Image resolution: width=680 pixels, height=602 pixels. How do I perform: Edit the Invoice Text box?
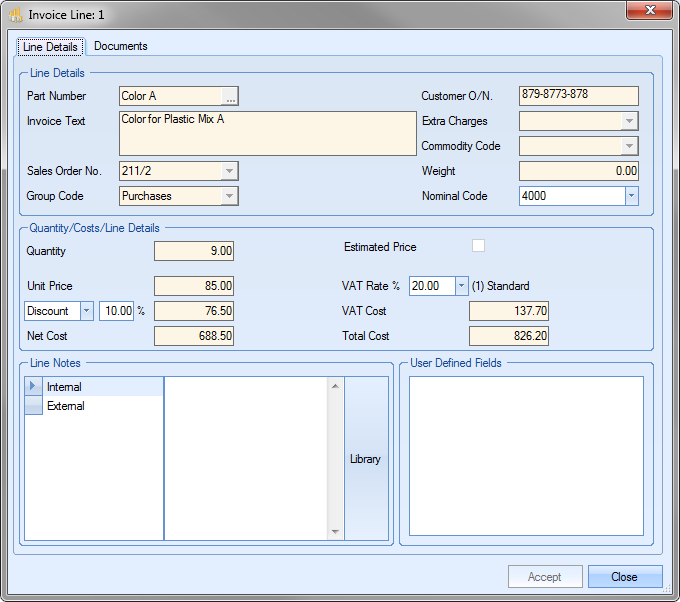click(x=266, y=133)
